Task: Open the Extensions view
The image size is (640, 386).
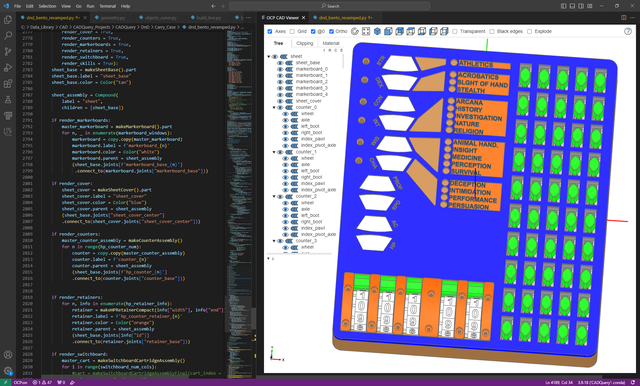Action: tap(8, 84)
